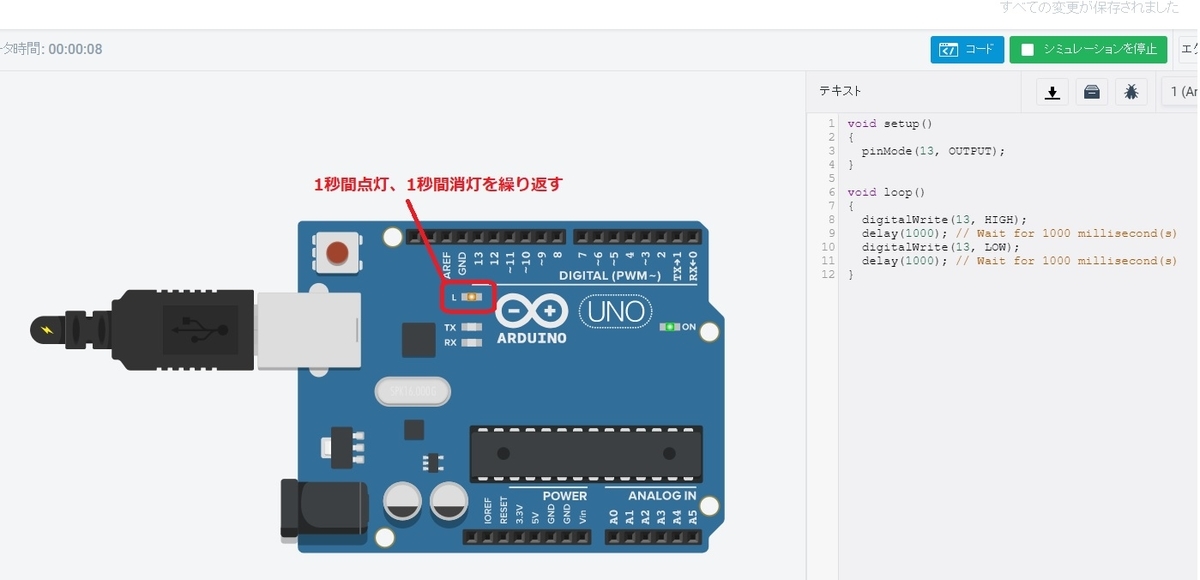Click the UNO label on the board
1200x580 pixels.
(x=615, y=311)
